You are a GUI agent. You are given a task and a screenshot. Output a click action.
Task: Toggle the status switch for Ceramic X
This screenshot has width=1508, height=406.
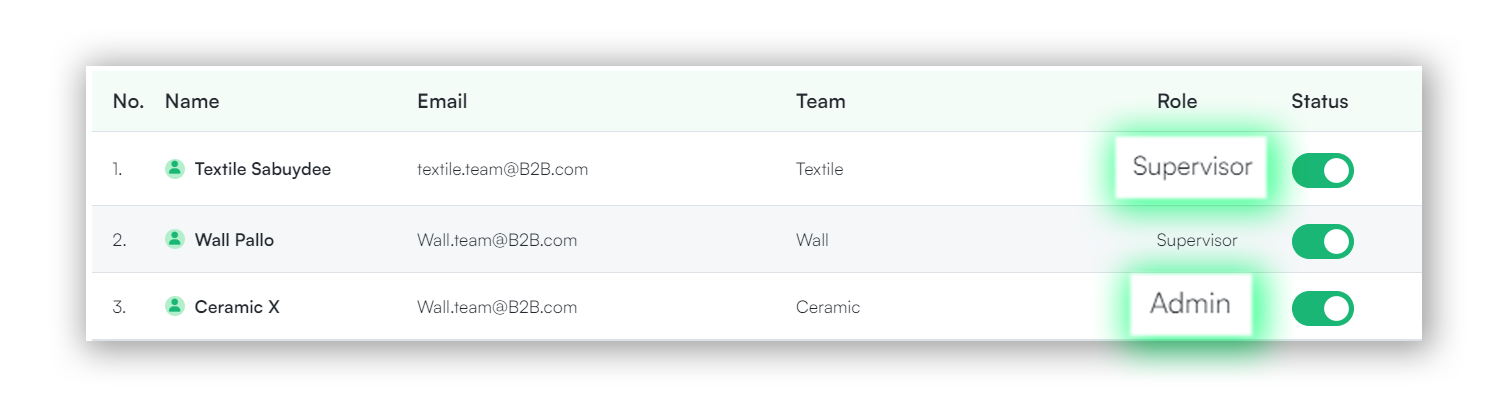pyautogui.click(x=1322, y=308)
